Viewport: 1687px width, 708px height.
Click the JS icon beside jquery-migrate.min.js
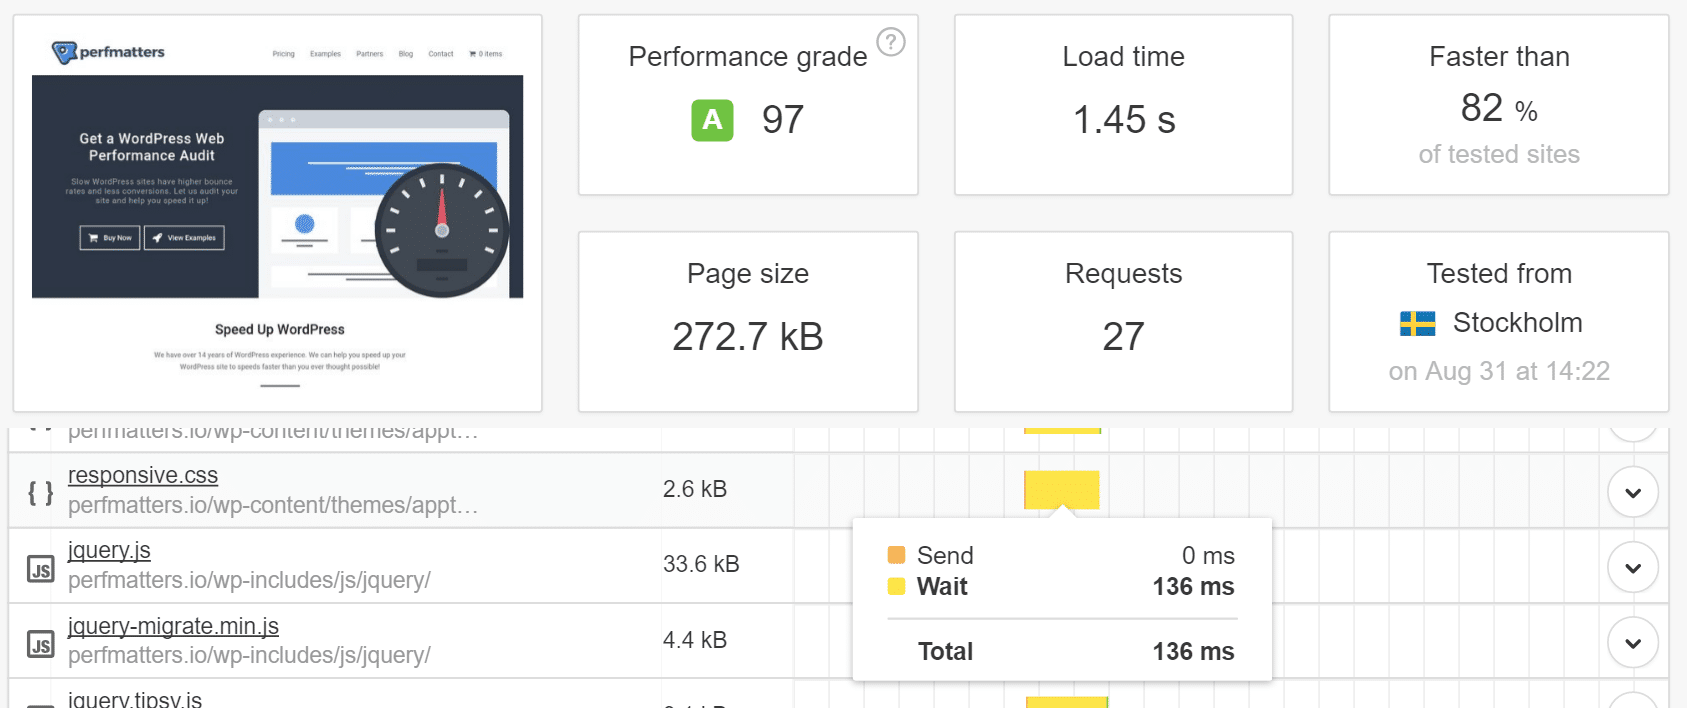(40, 644)
